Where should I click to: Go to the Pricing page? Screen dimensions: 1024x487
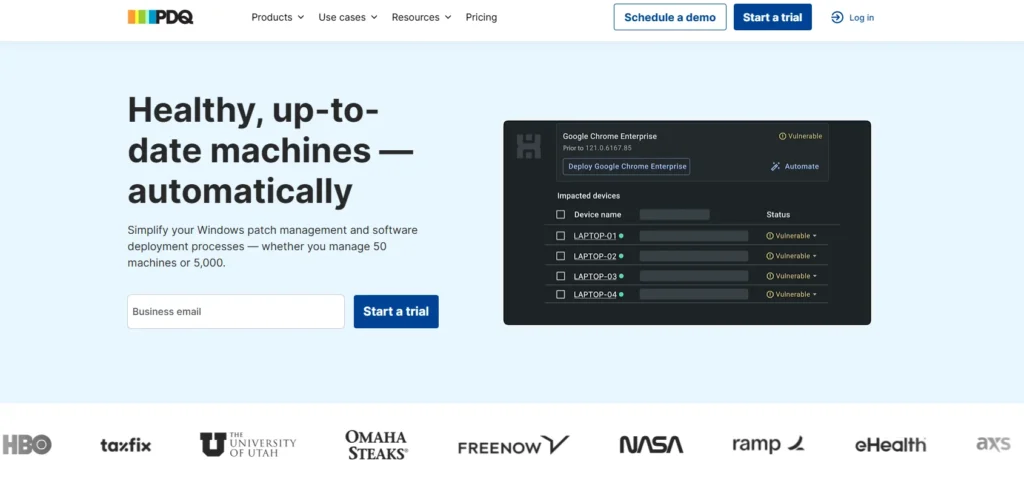481,18
